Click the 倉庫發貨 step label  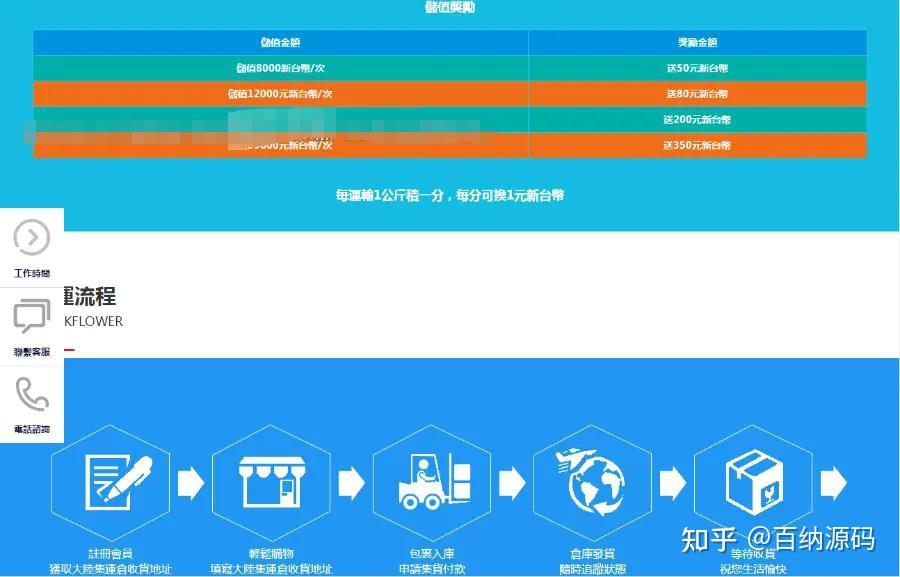[592, 553]
